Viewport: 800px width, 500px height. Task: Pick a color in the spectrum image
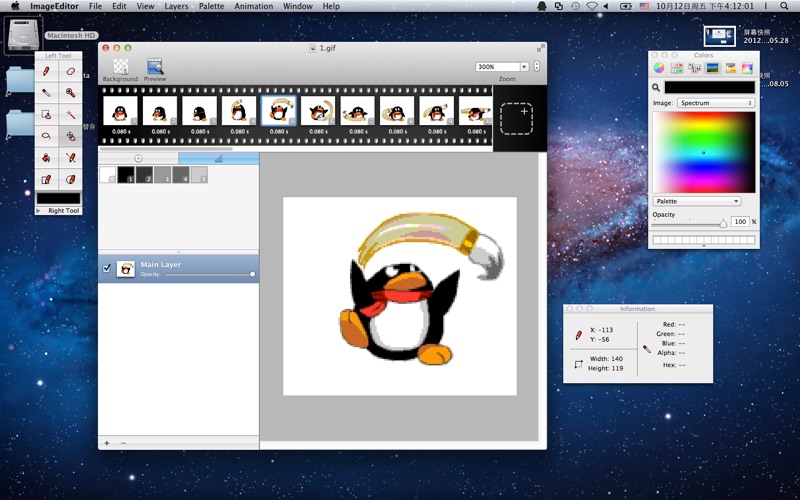704,152
